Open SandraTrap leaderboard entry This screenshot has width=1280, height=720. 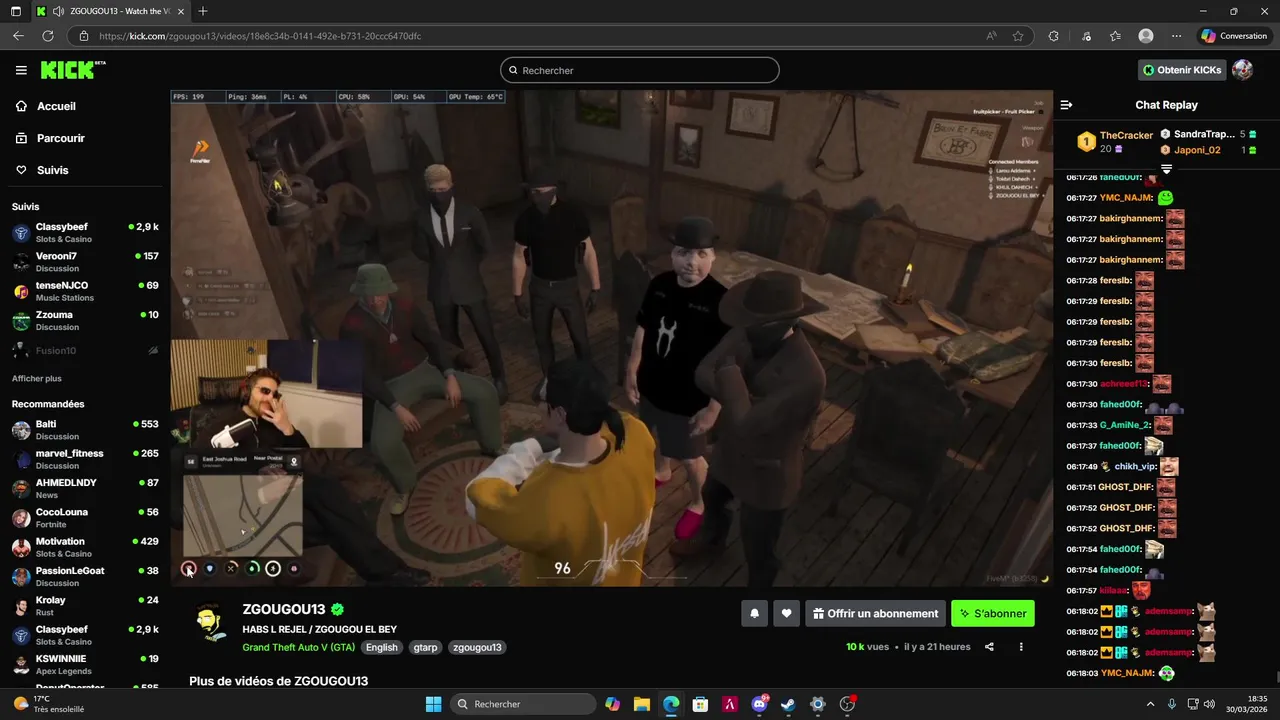pos(1207,134)
